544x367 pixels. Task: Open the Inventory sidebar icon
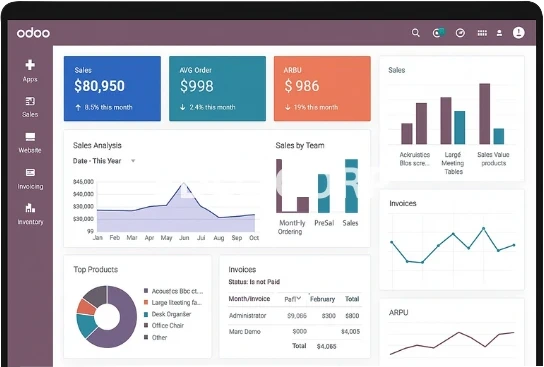point(30,208)
